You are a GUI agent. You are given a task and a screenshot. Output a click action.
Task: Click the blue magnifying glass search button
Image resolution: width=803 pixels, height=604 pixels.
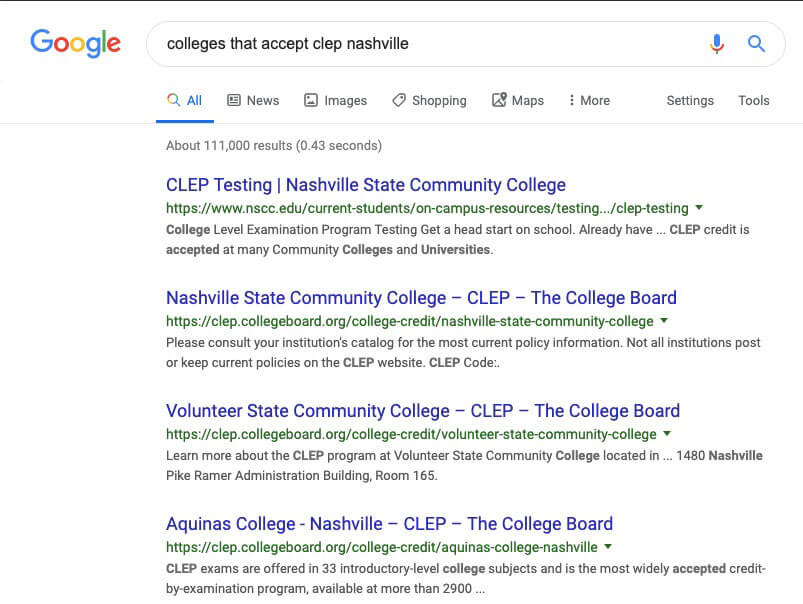756,44
